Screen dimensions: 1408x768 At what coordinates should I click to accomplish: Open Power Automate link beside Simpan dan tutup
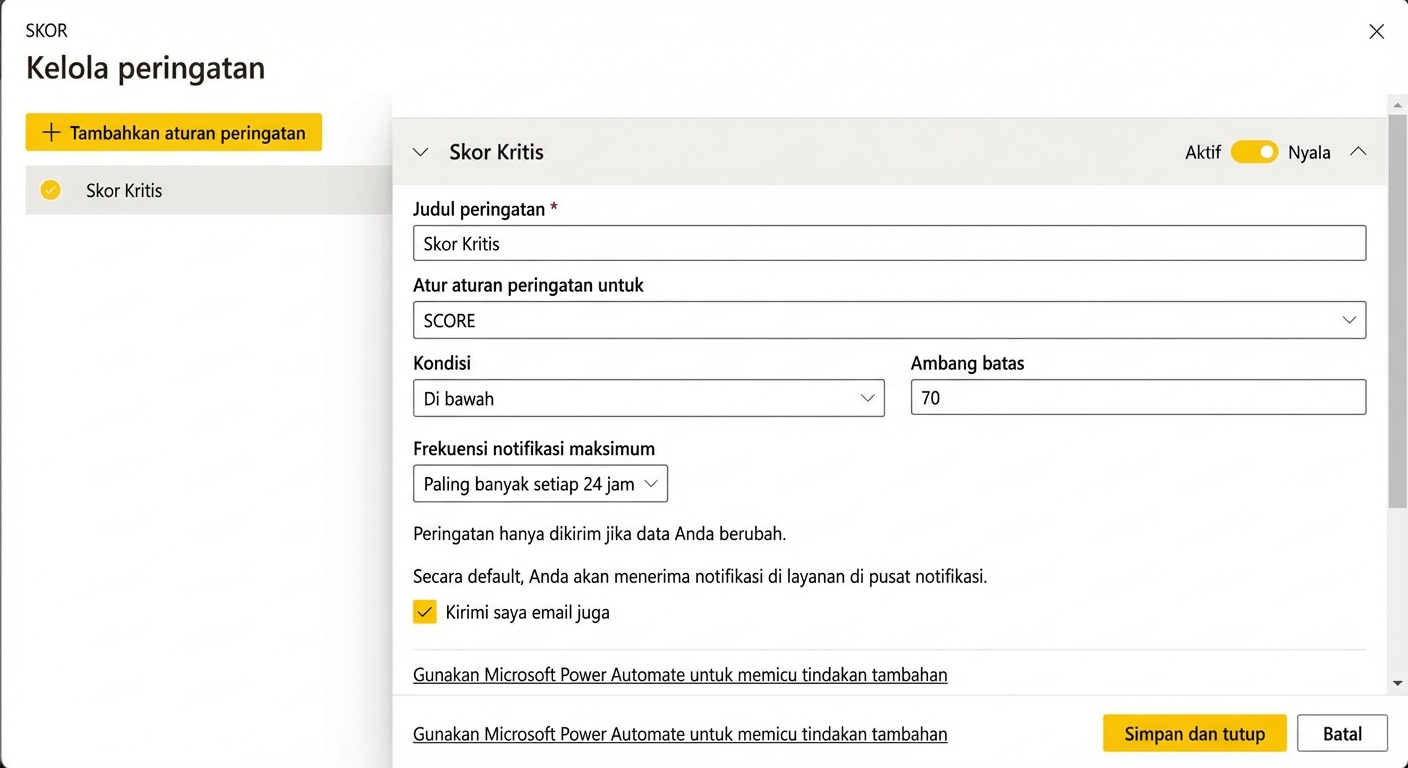click(680, 734)
